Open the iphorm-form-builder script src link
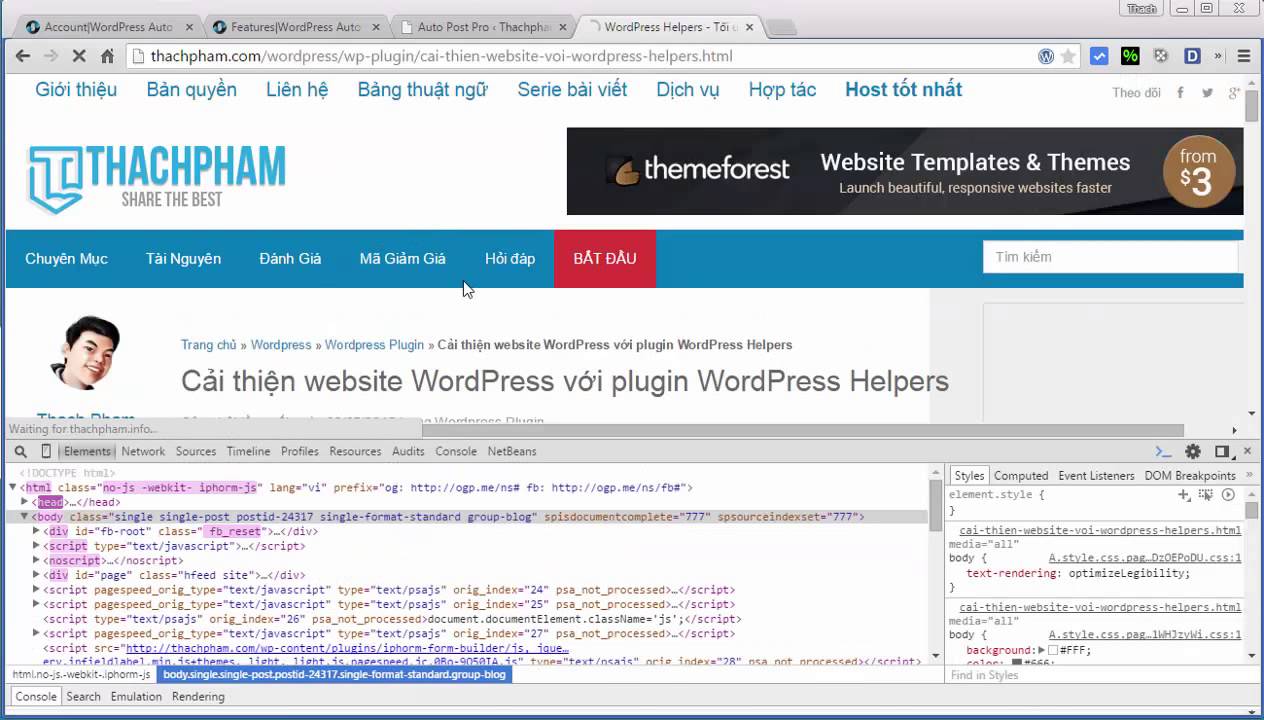 point(347,648)
